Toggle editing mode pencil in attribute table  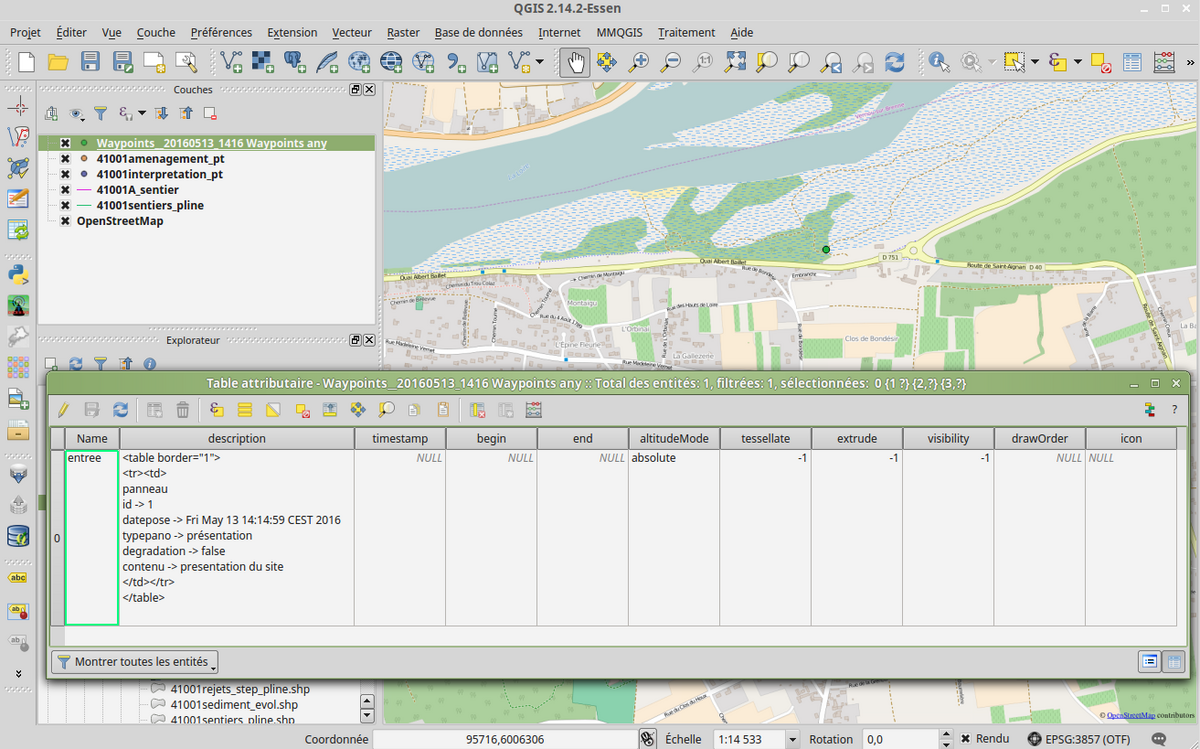(x=65, y=409)
